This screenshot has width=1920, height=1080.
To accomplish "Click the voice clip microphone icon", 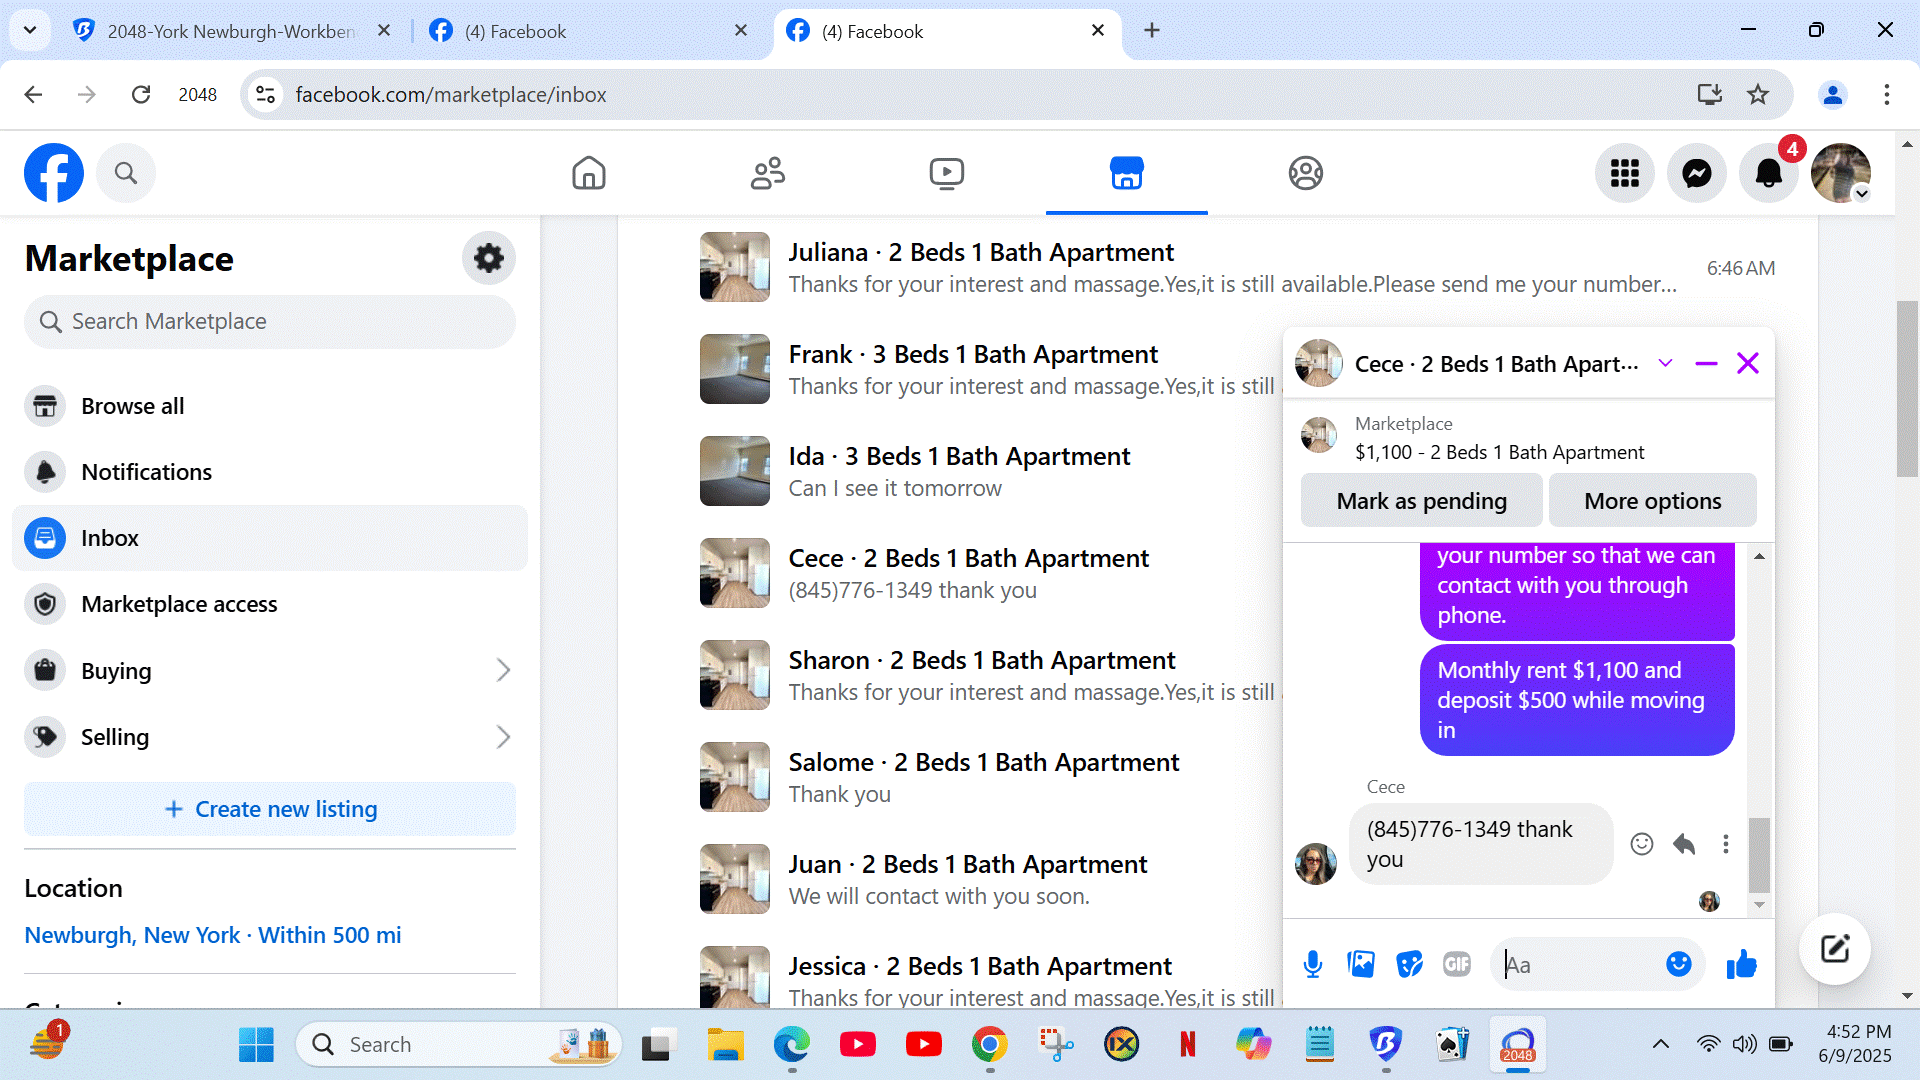I will pyautogui.click(x=1313, y=964).
